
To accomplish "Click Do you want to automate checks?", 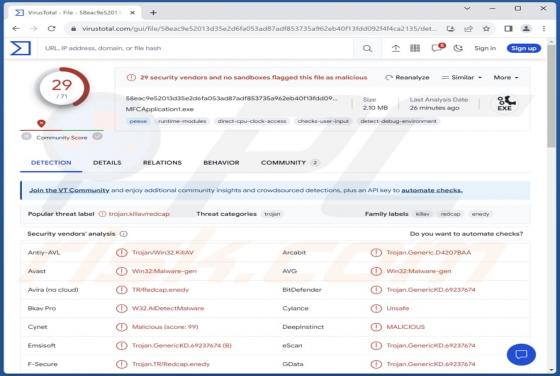I will pyautogui.click(x=466, y=234).
